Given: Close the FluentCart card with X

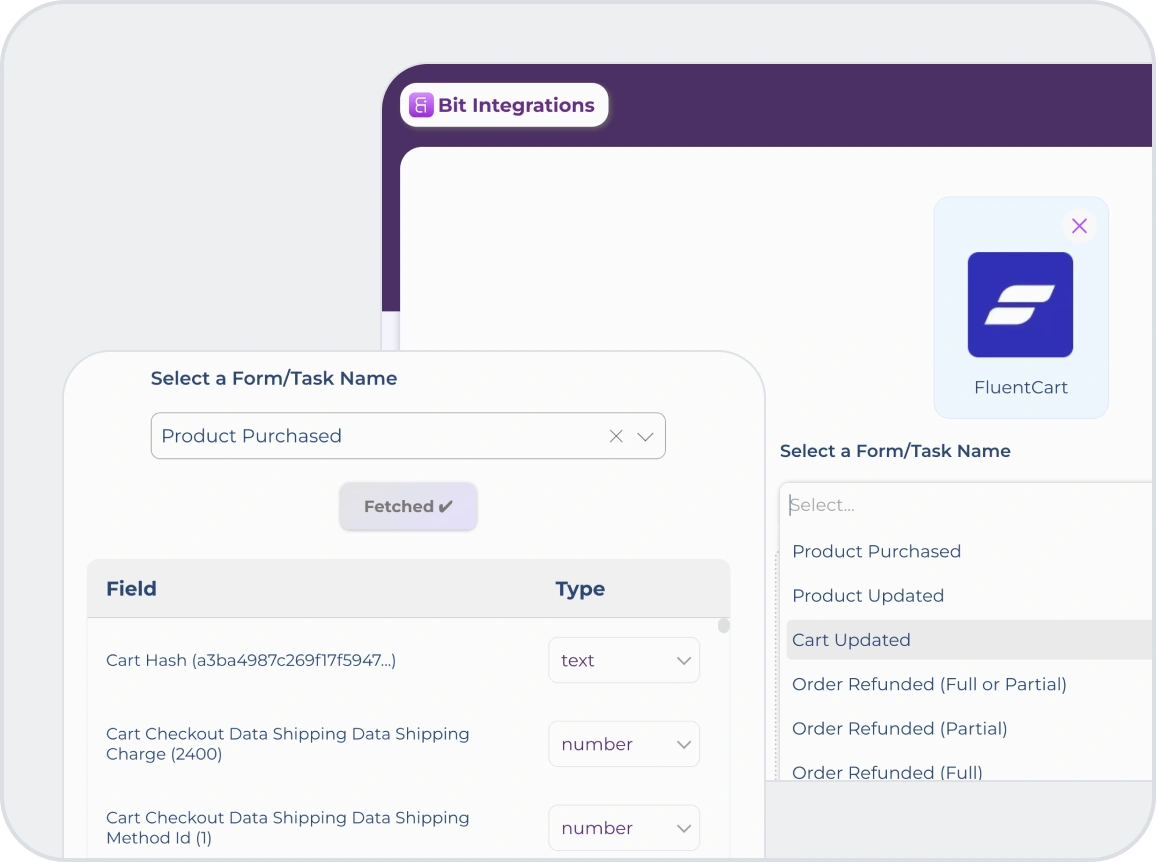Looking at the screenshot, I should 1079,226.
